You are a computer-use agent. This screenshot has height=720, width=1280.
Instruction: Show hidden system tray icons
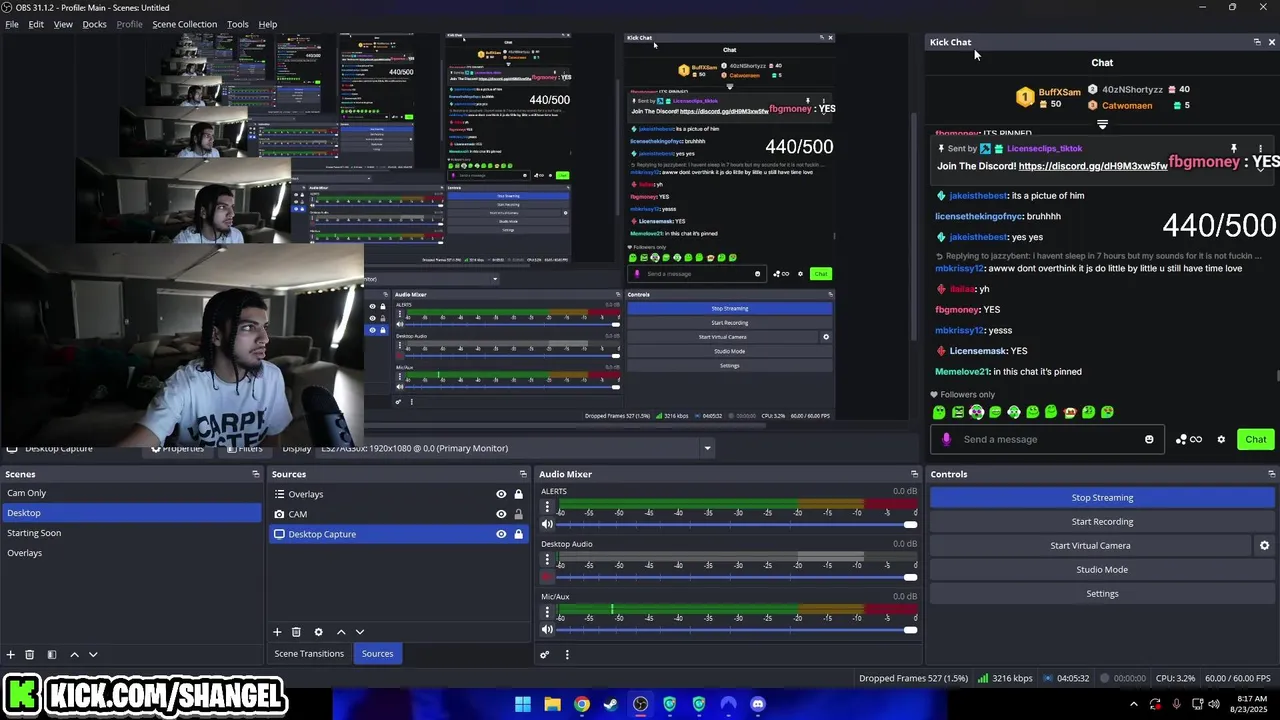[1133, 704]
